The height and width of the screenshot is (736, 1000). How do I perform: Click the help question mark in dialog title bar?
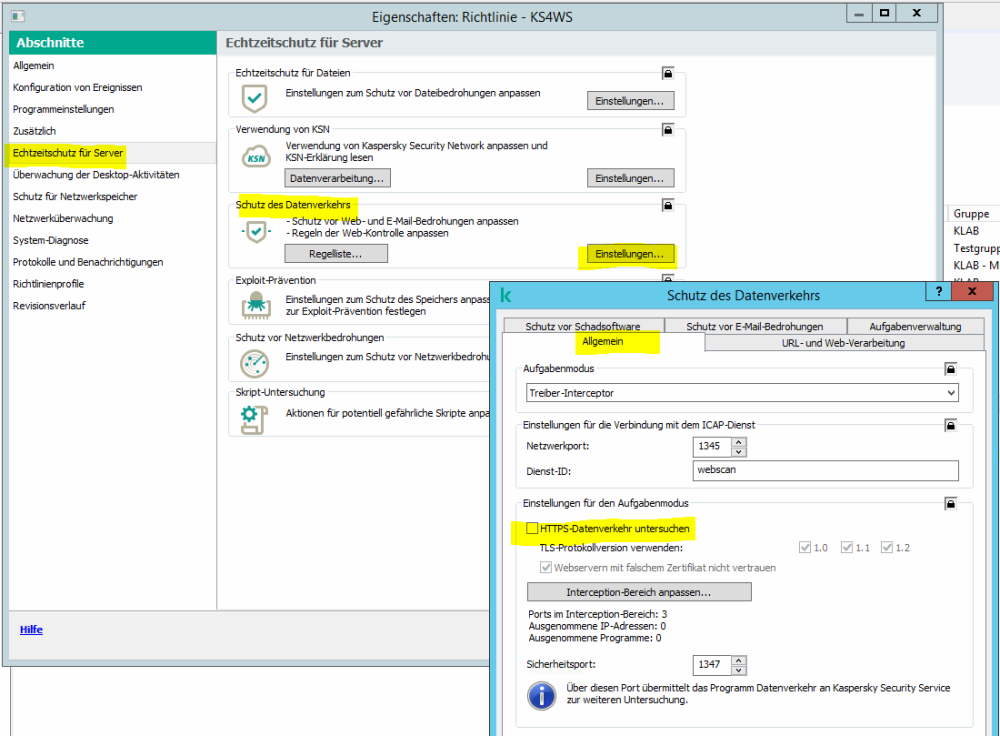point(939,293)
